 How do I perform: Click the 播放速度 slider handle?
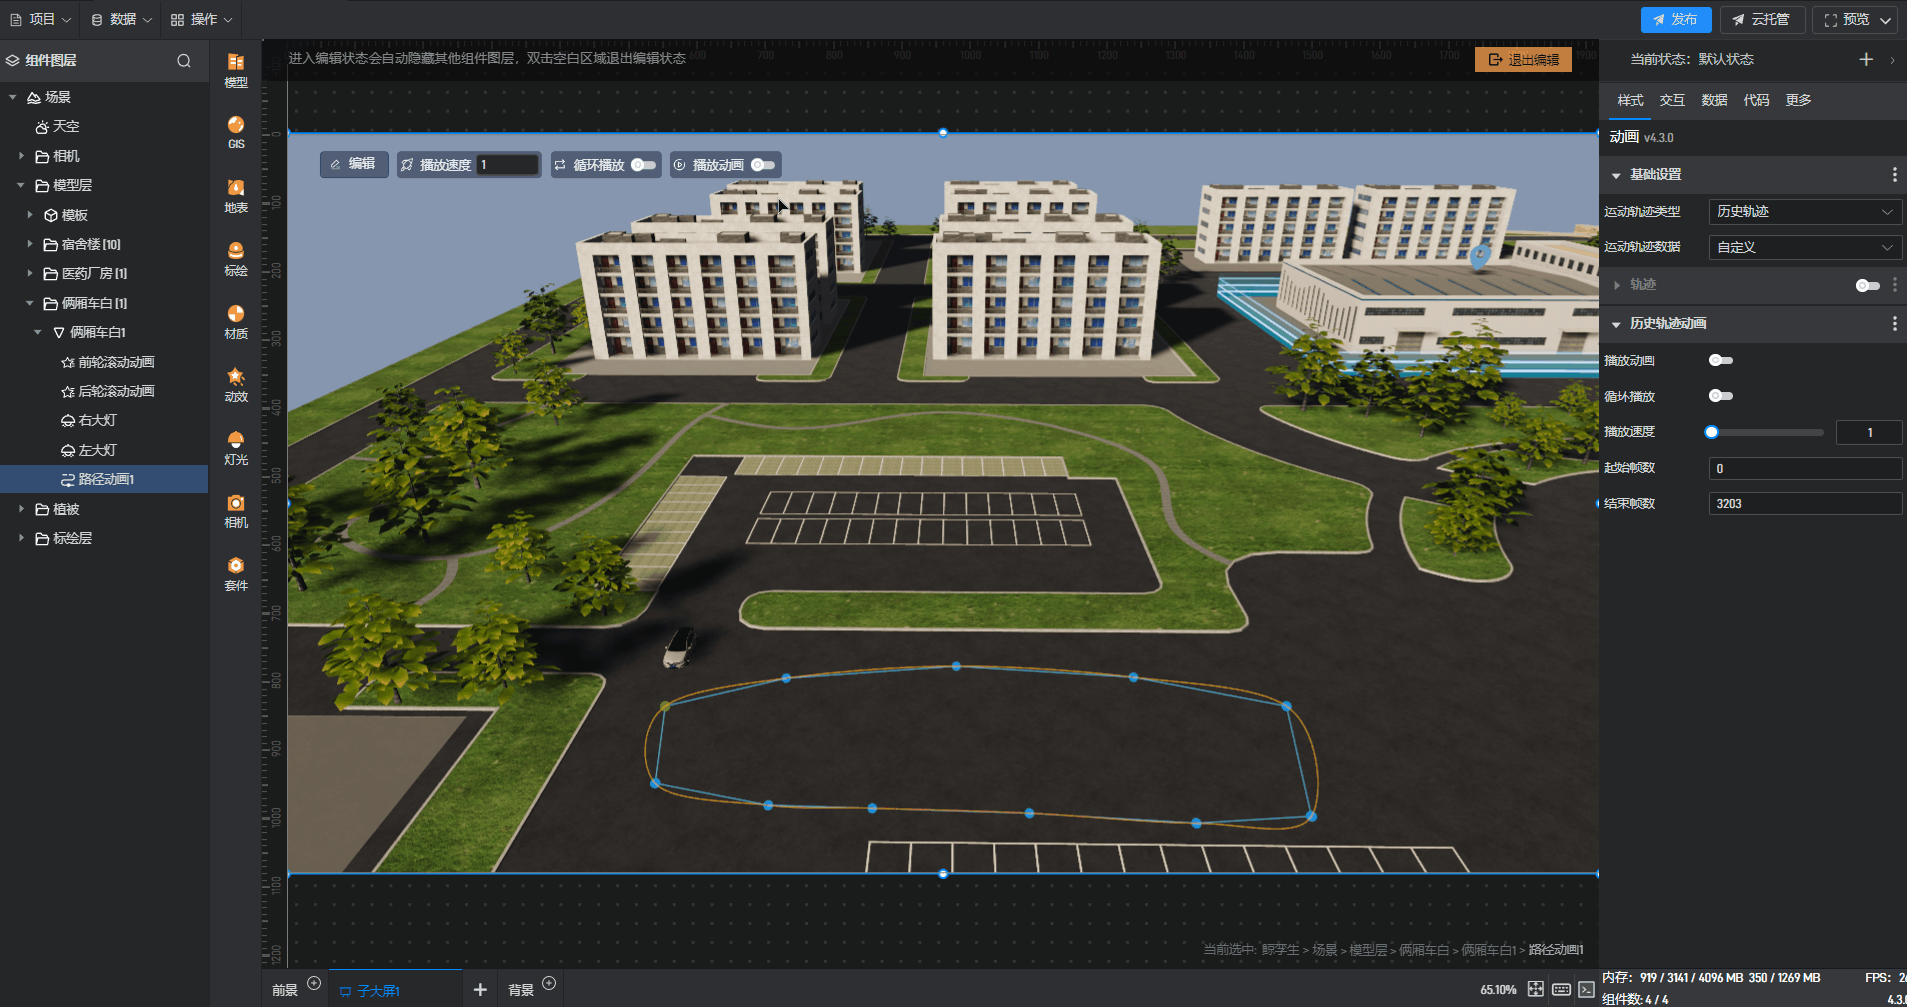(x=1712, y=432)
